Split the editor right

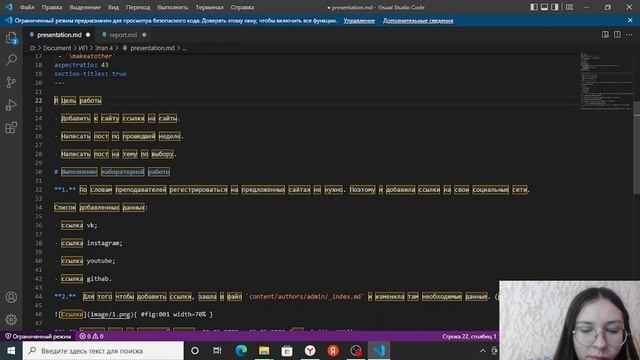tap(617, 35)
